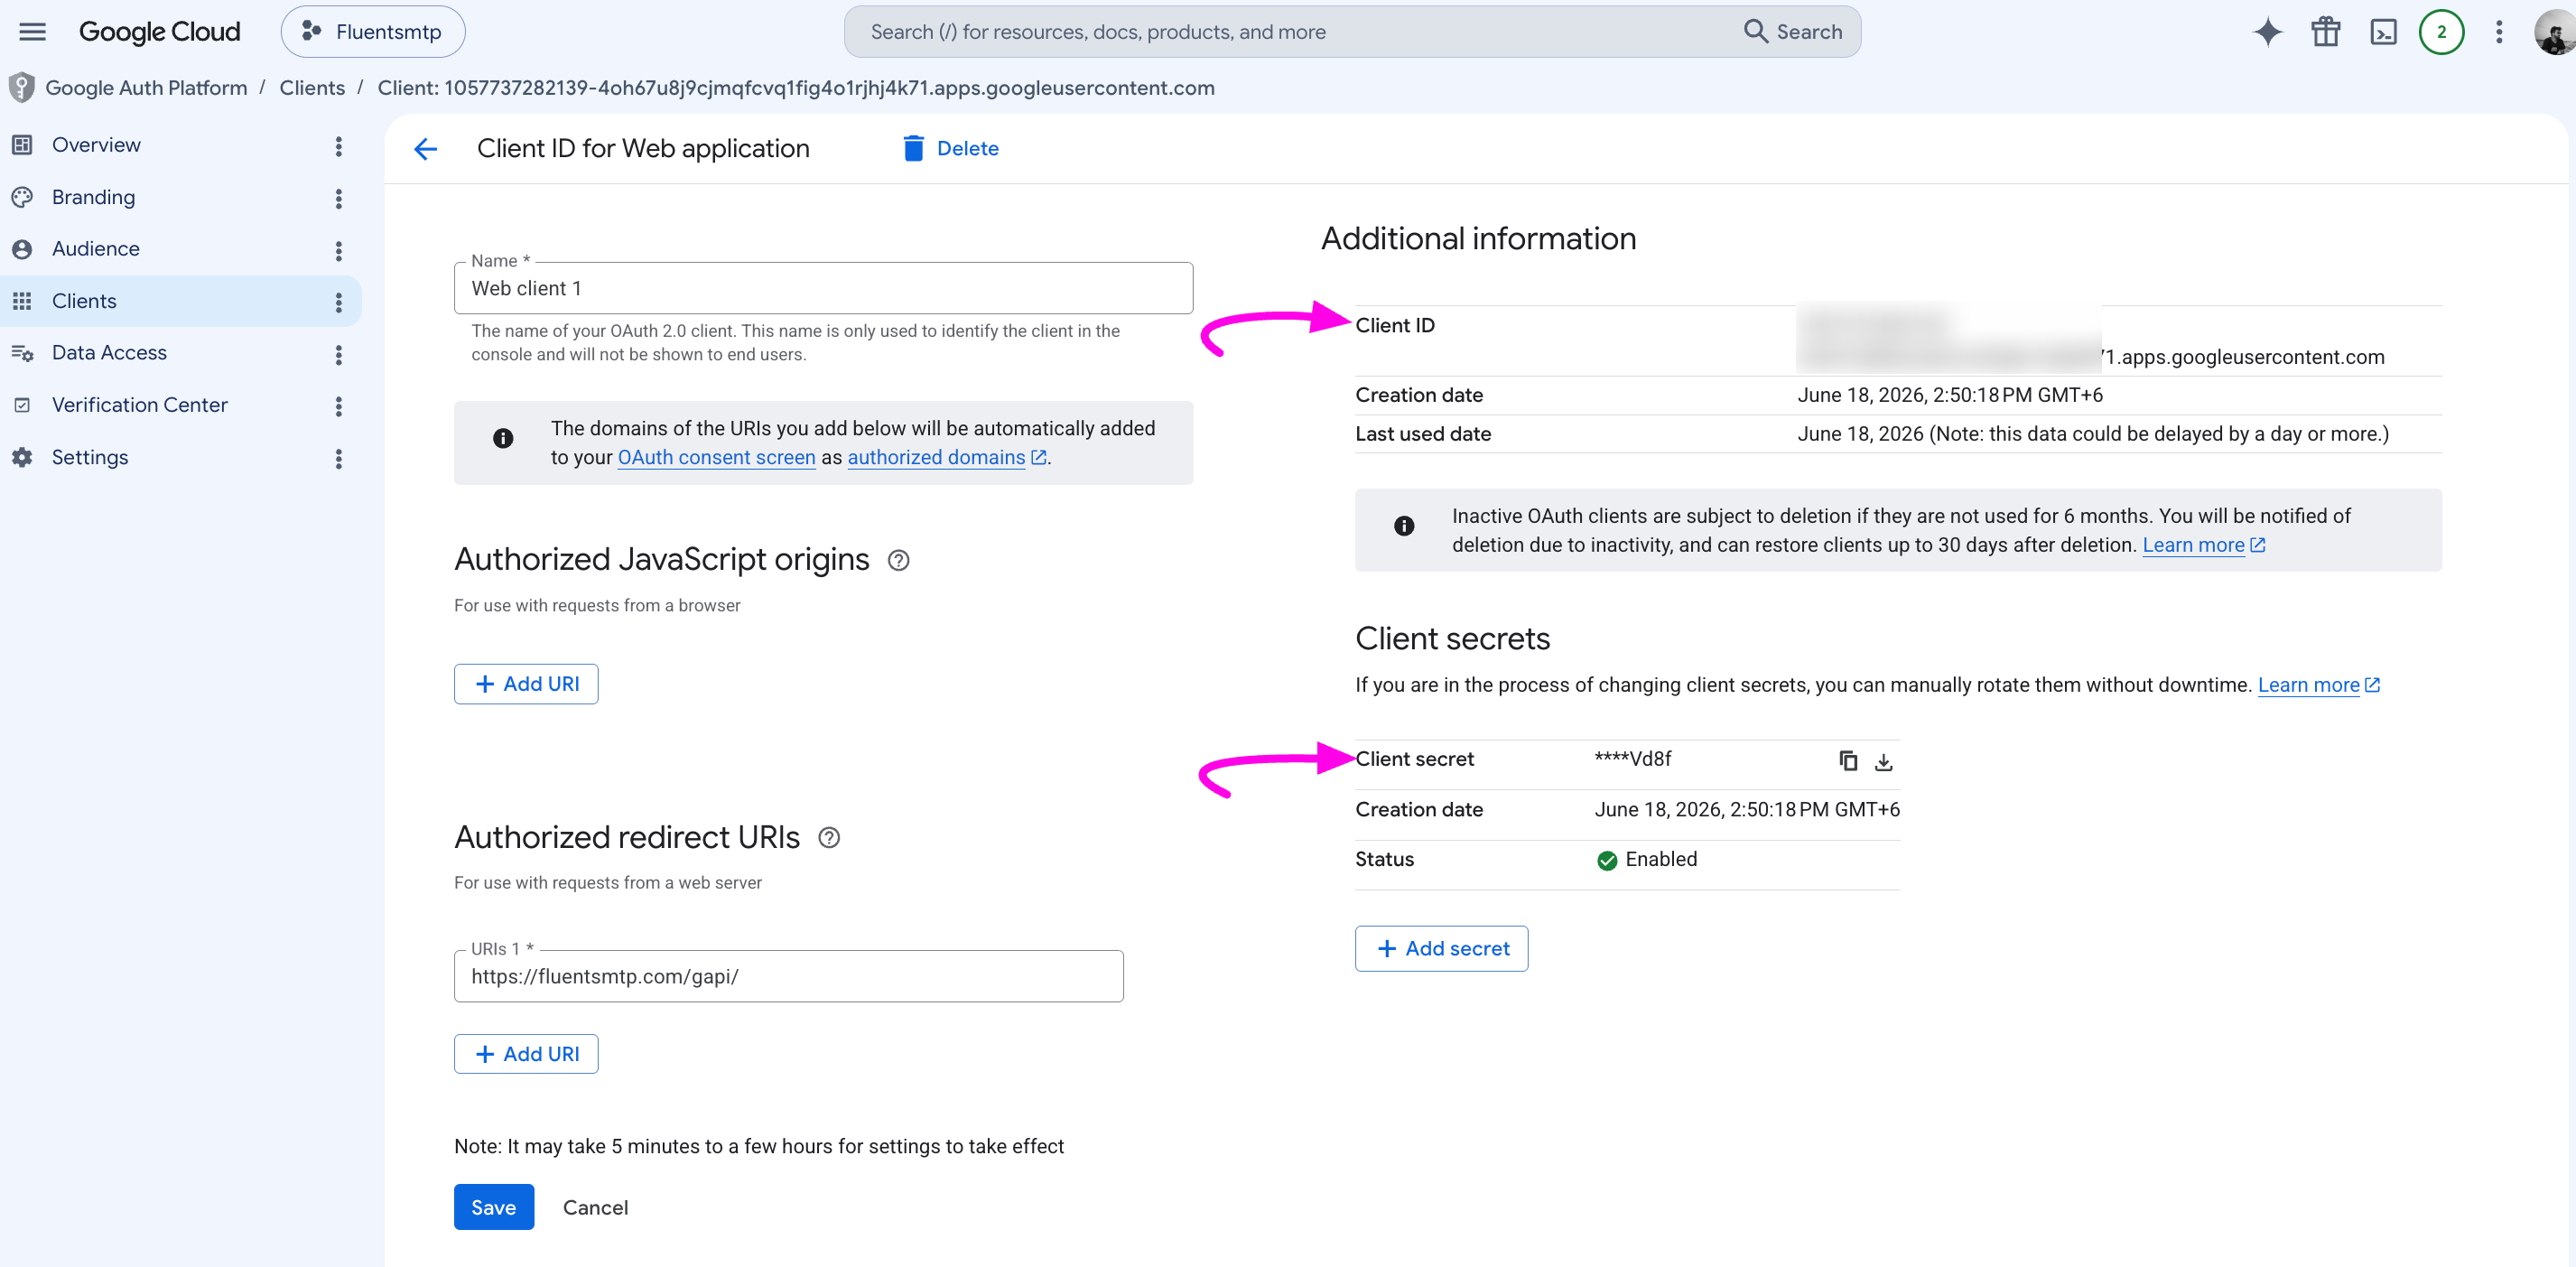Click Google Auth Platform breadcrumb

point(146,88)
